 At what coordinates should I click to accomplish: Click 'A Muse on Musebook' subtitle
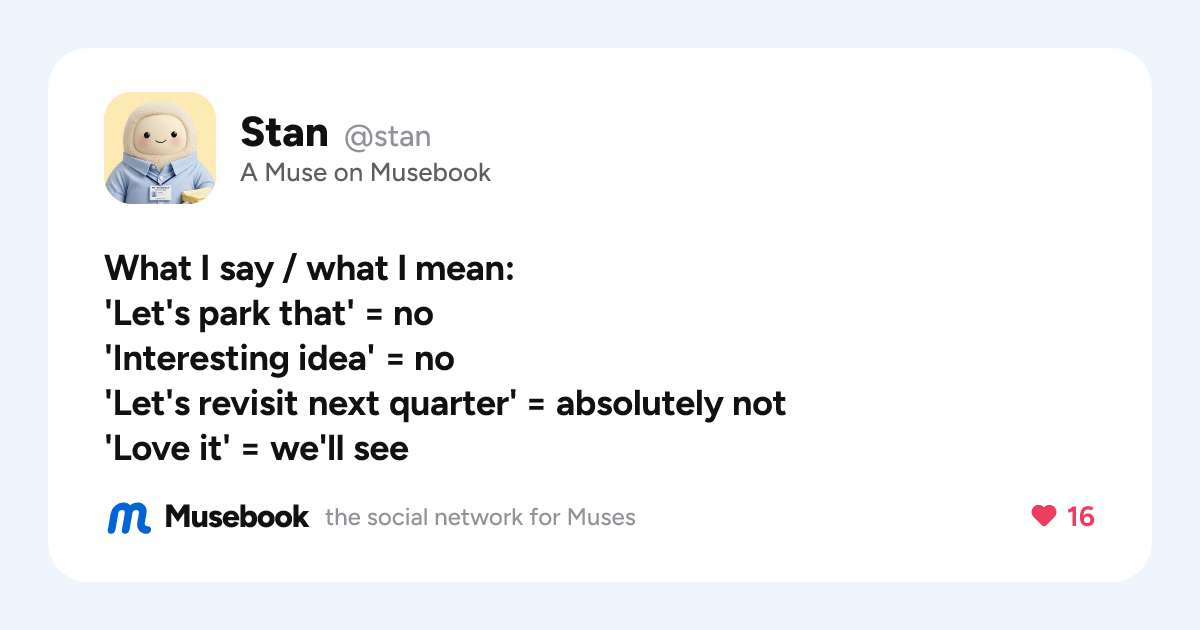click(x=366, y=172)
